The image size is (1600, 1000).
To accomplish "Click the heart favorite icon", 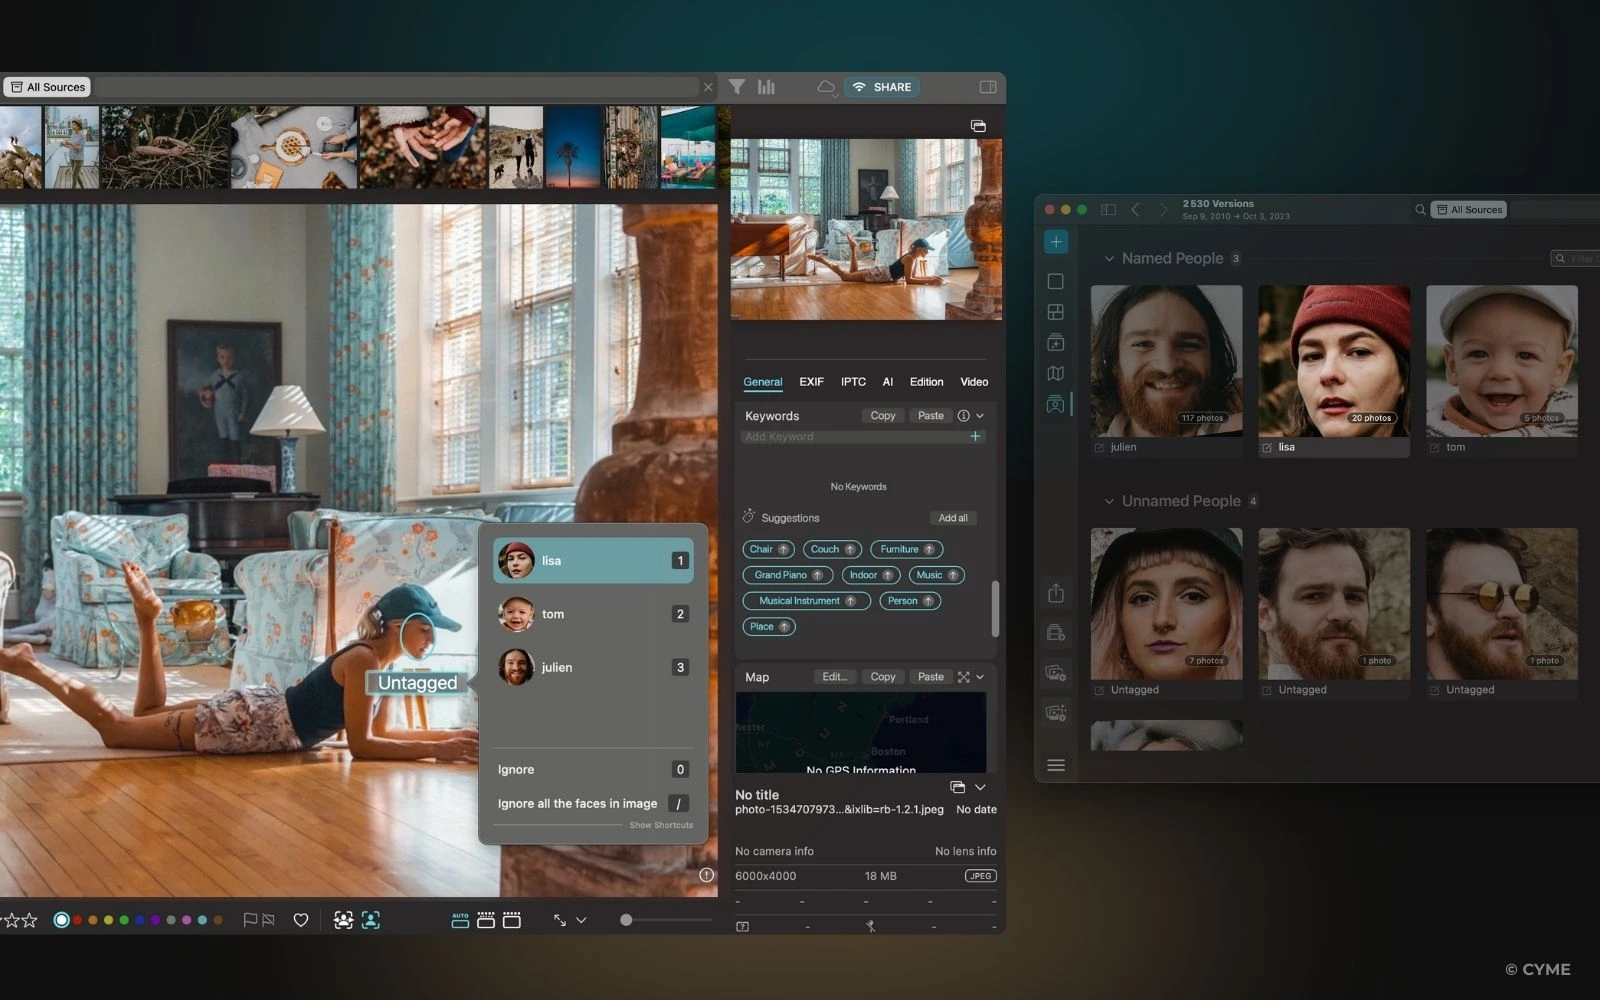I will [x=300, y=920].
